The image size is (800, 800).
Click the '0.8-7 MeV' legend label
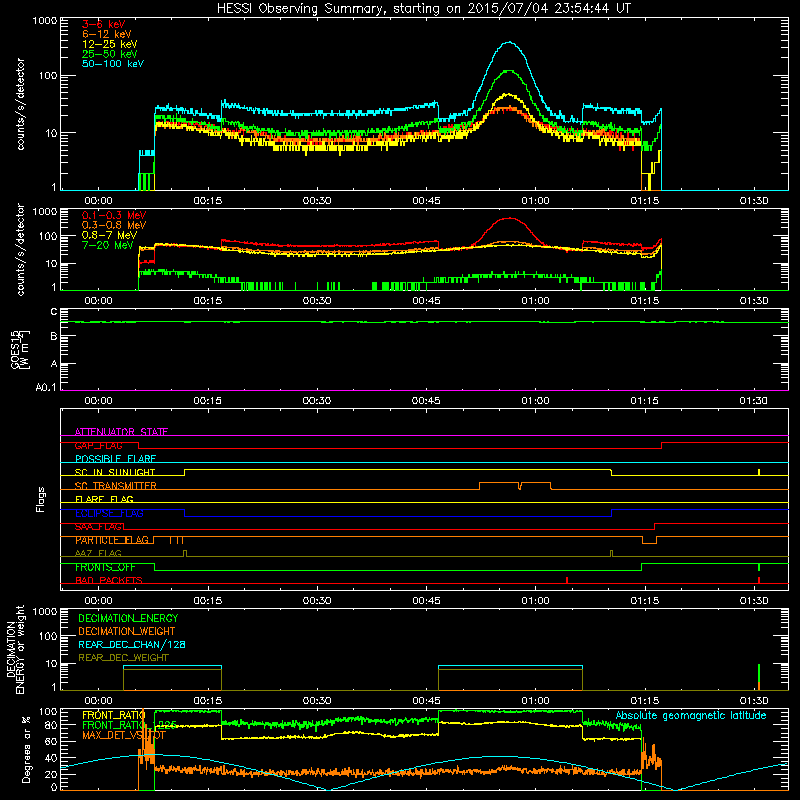[x=109, y=235]
